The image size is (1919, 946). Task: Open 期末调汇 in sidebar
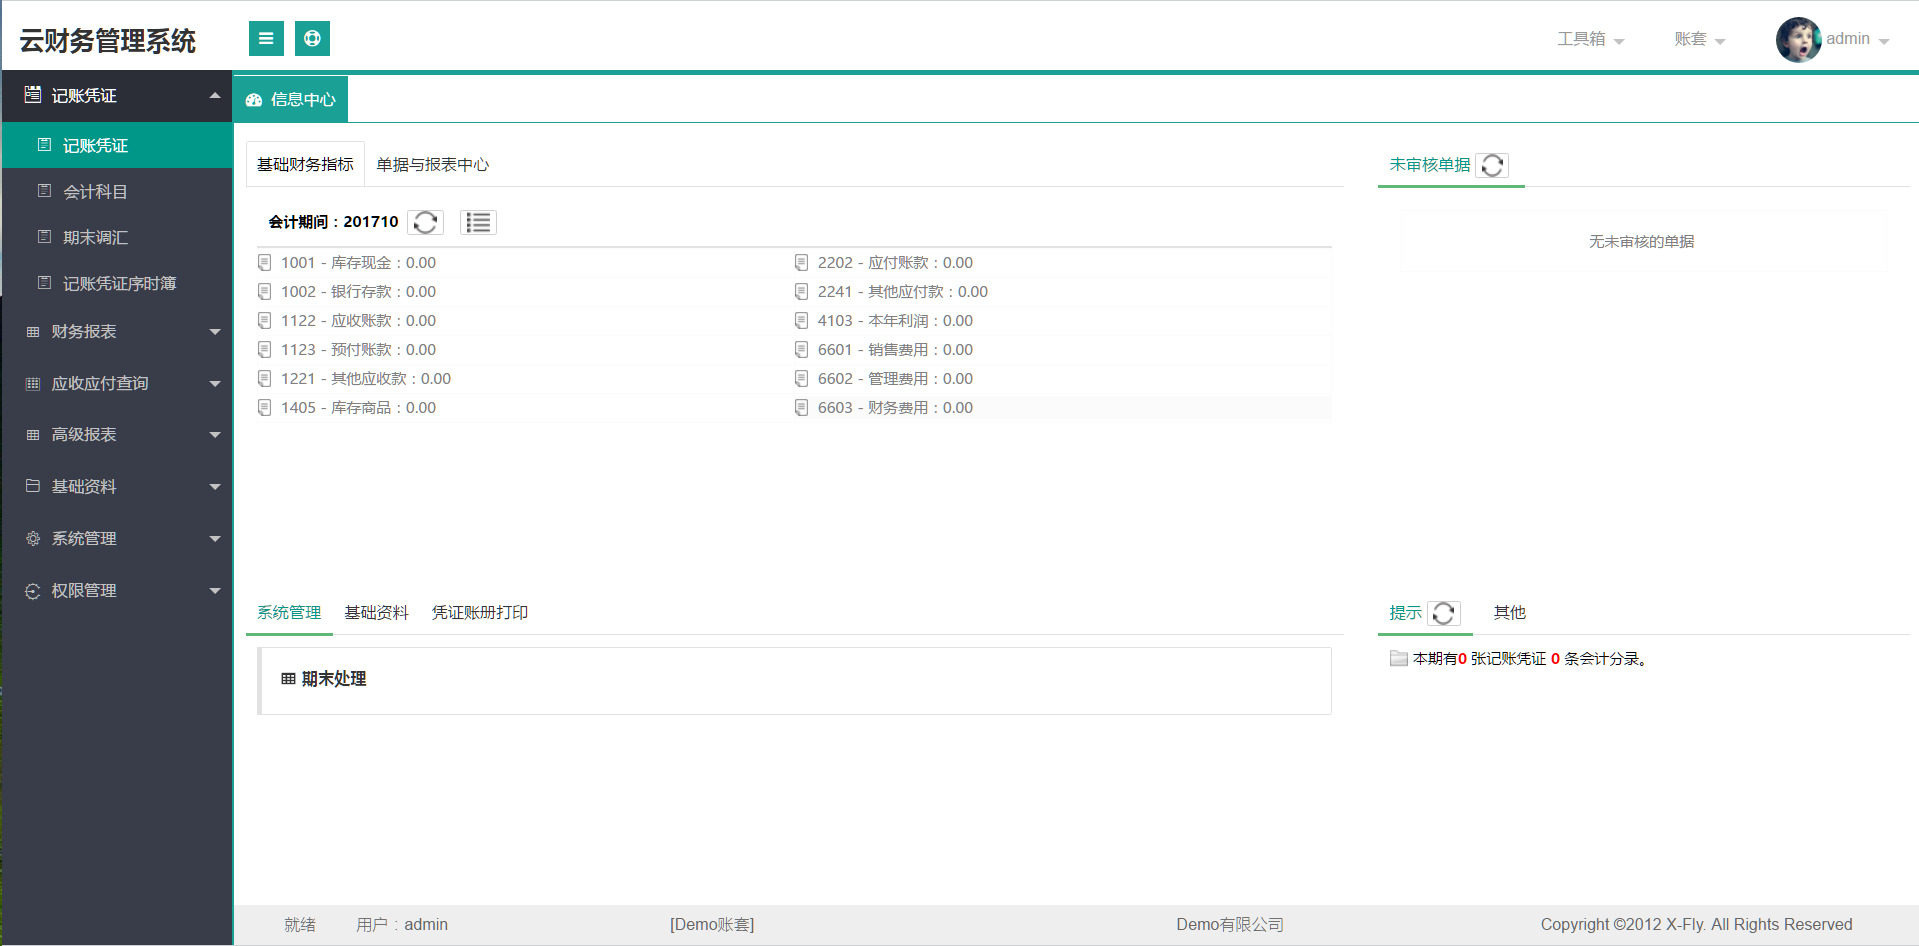pos(117,238)
